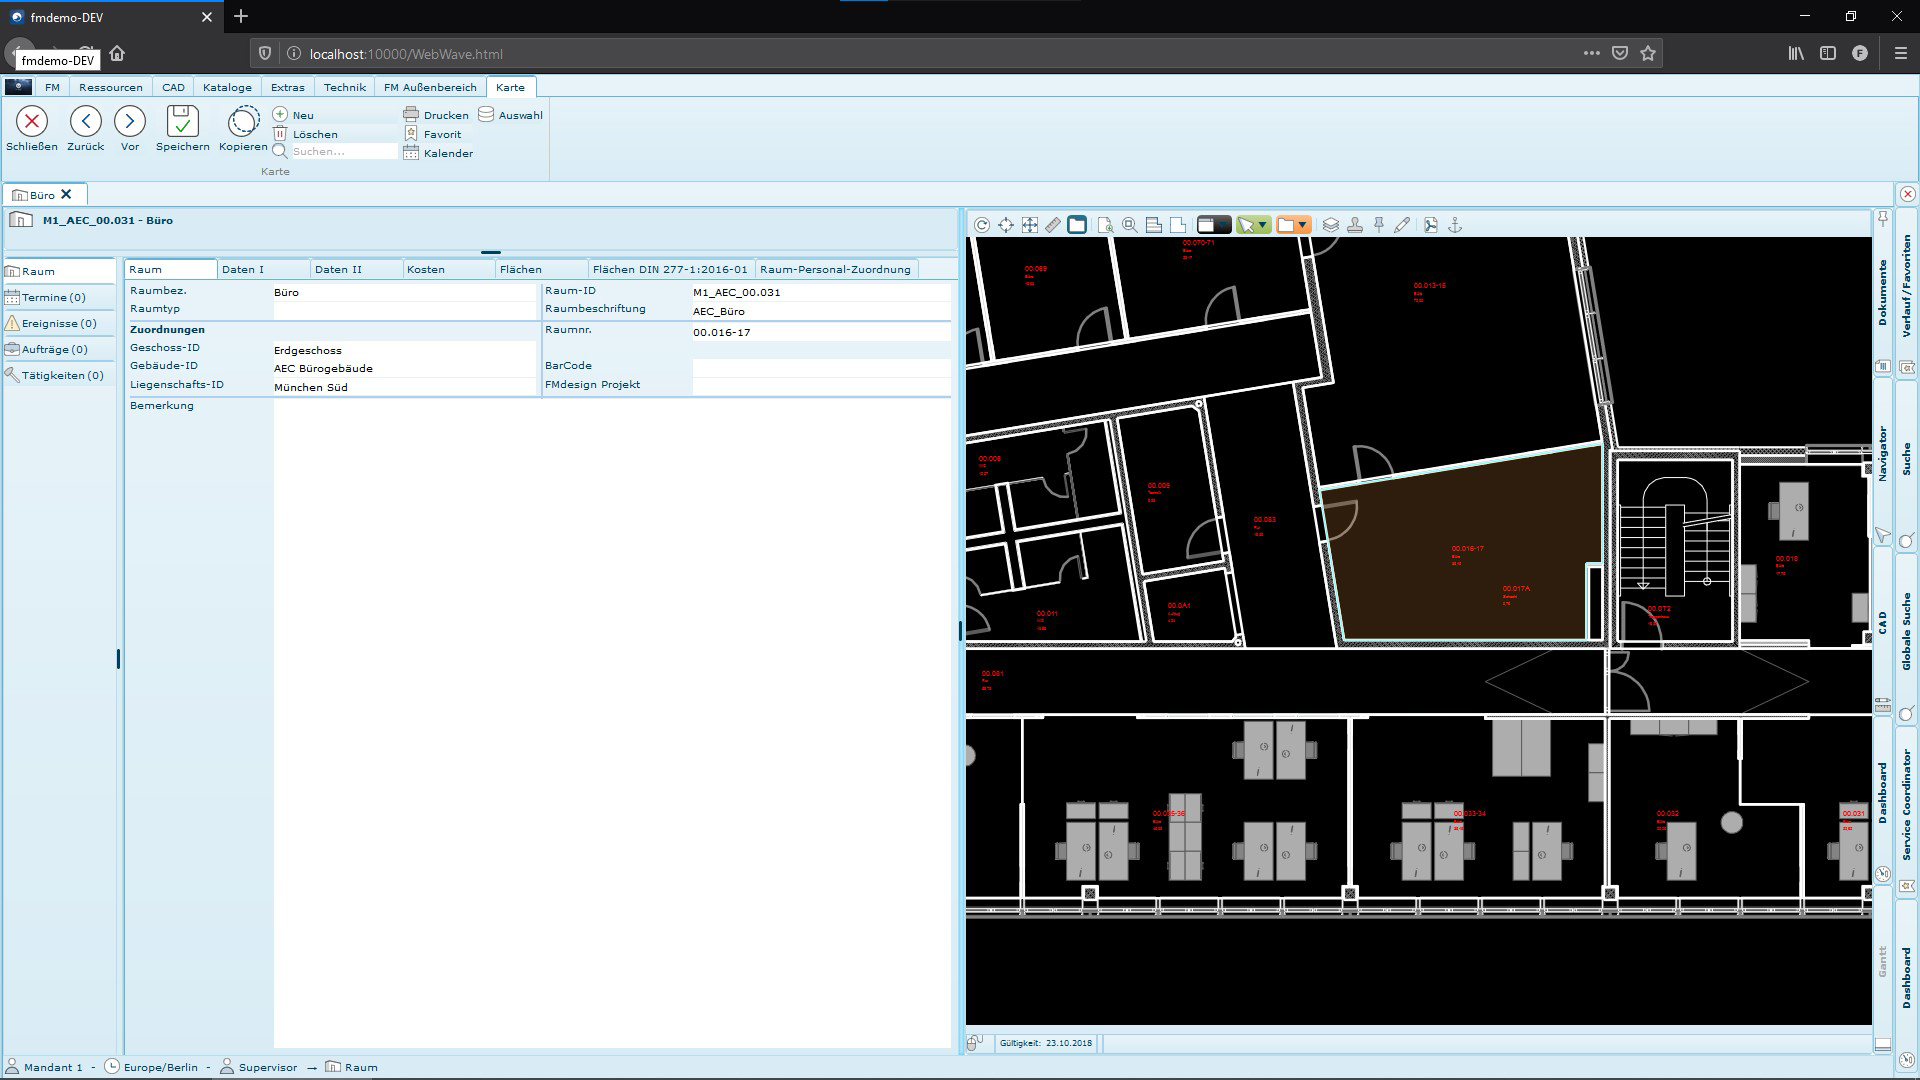
Task: Click the Suchen search field
Action: [342, 152]
